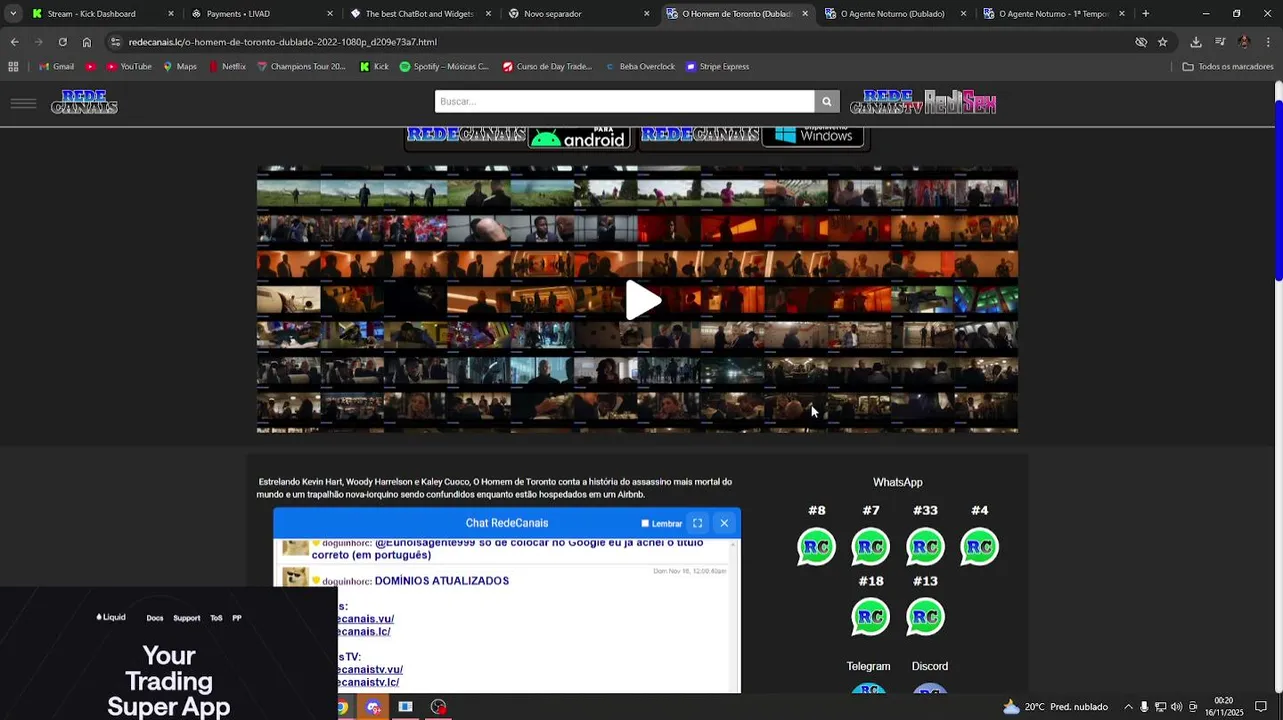Open the Gmail bookmark
The image size is (1283, 720).
56,67
